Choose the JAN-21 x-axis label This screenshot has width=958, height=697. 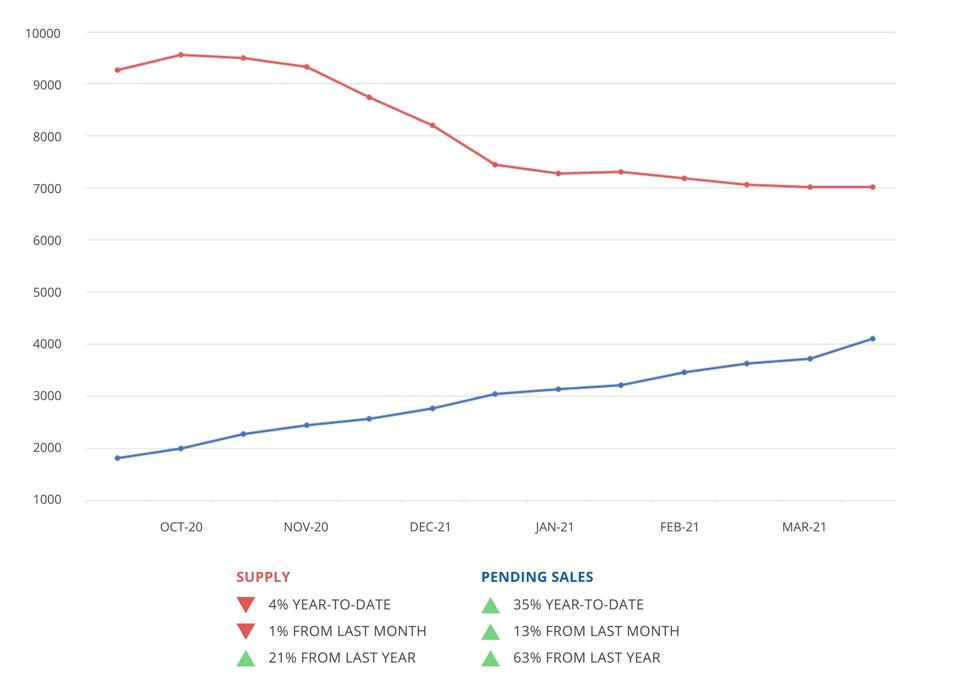555,527
